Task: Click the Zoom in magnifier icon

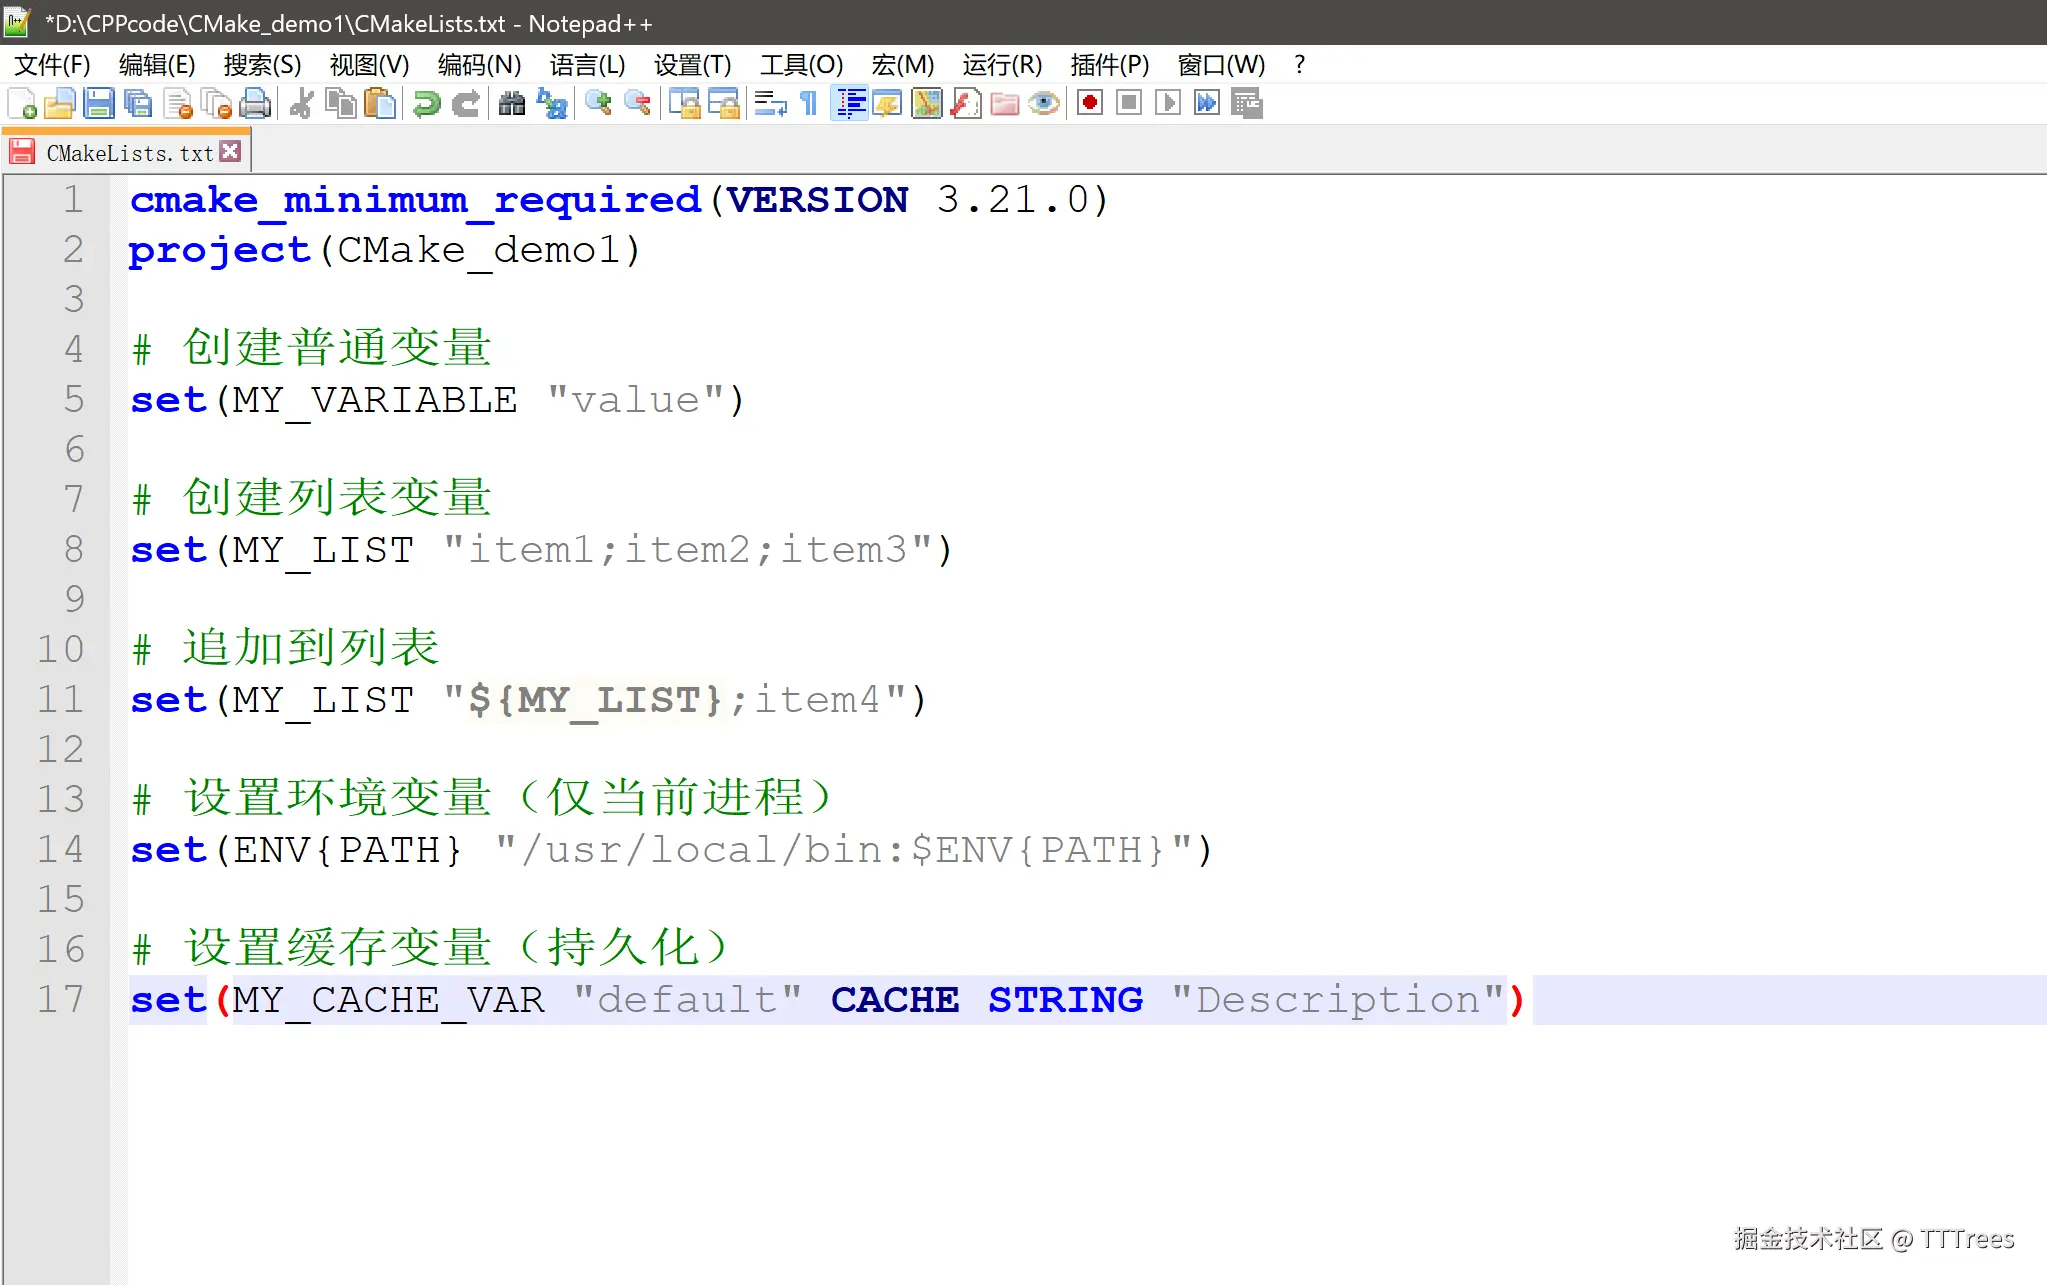Action: tap(598, 104)
